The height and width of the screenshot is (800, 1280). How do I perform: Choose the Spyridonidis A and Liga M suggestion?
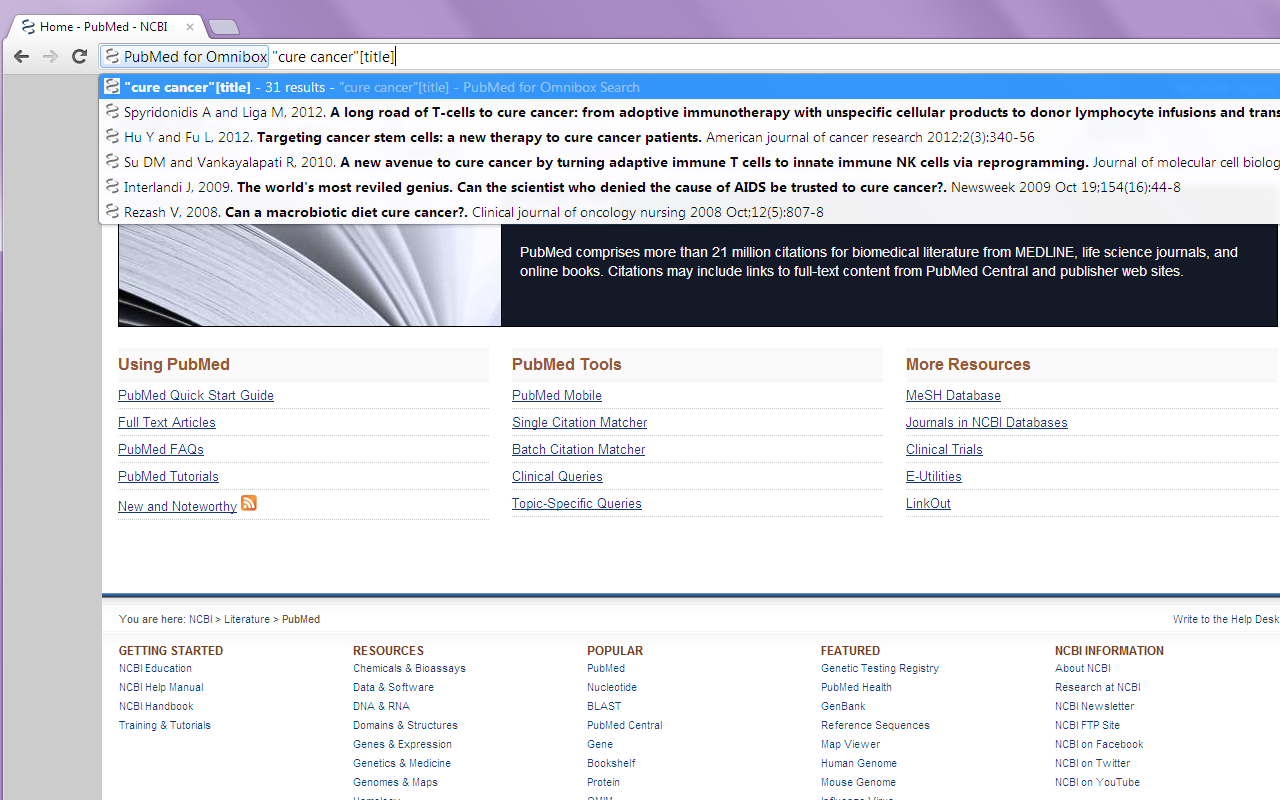pyautogui.click(x=690, y=112)
